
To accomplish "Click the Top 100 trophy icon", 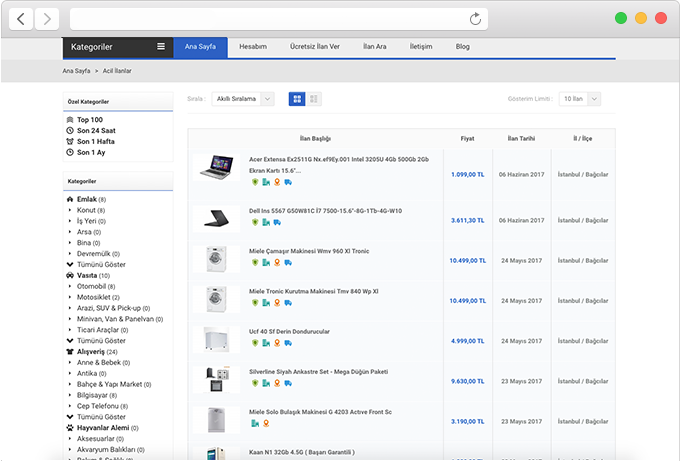I will [x=70, y=120].
